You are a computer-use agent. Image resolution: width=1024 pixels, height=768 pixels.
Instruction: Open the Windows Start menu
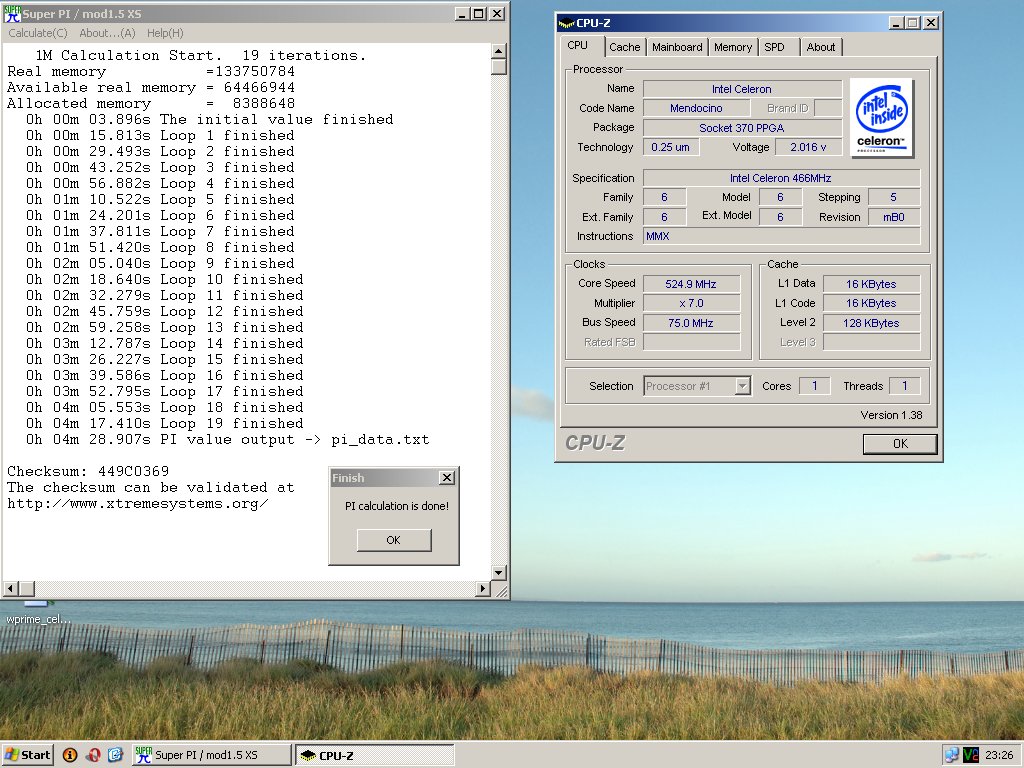point(27,755)
